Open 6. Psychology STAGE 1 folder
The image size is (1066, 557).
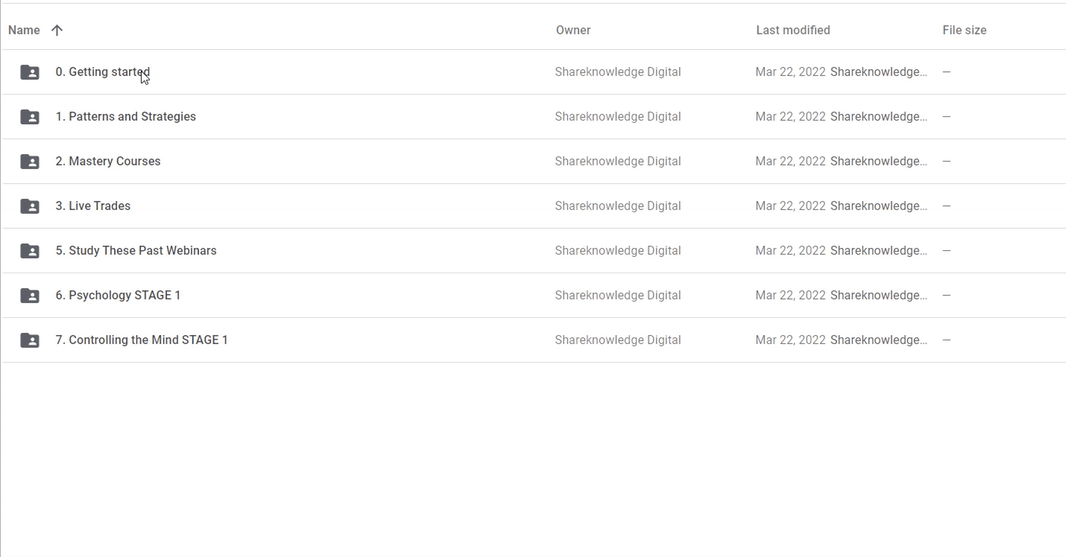(x=118, y=295)
